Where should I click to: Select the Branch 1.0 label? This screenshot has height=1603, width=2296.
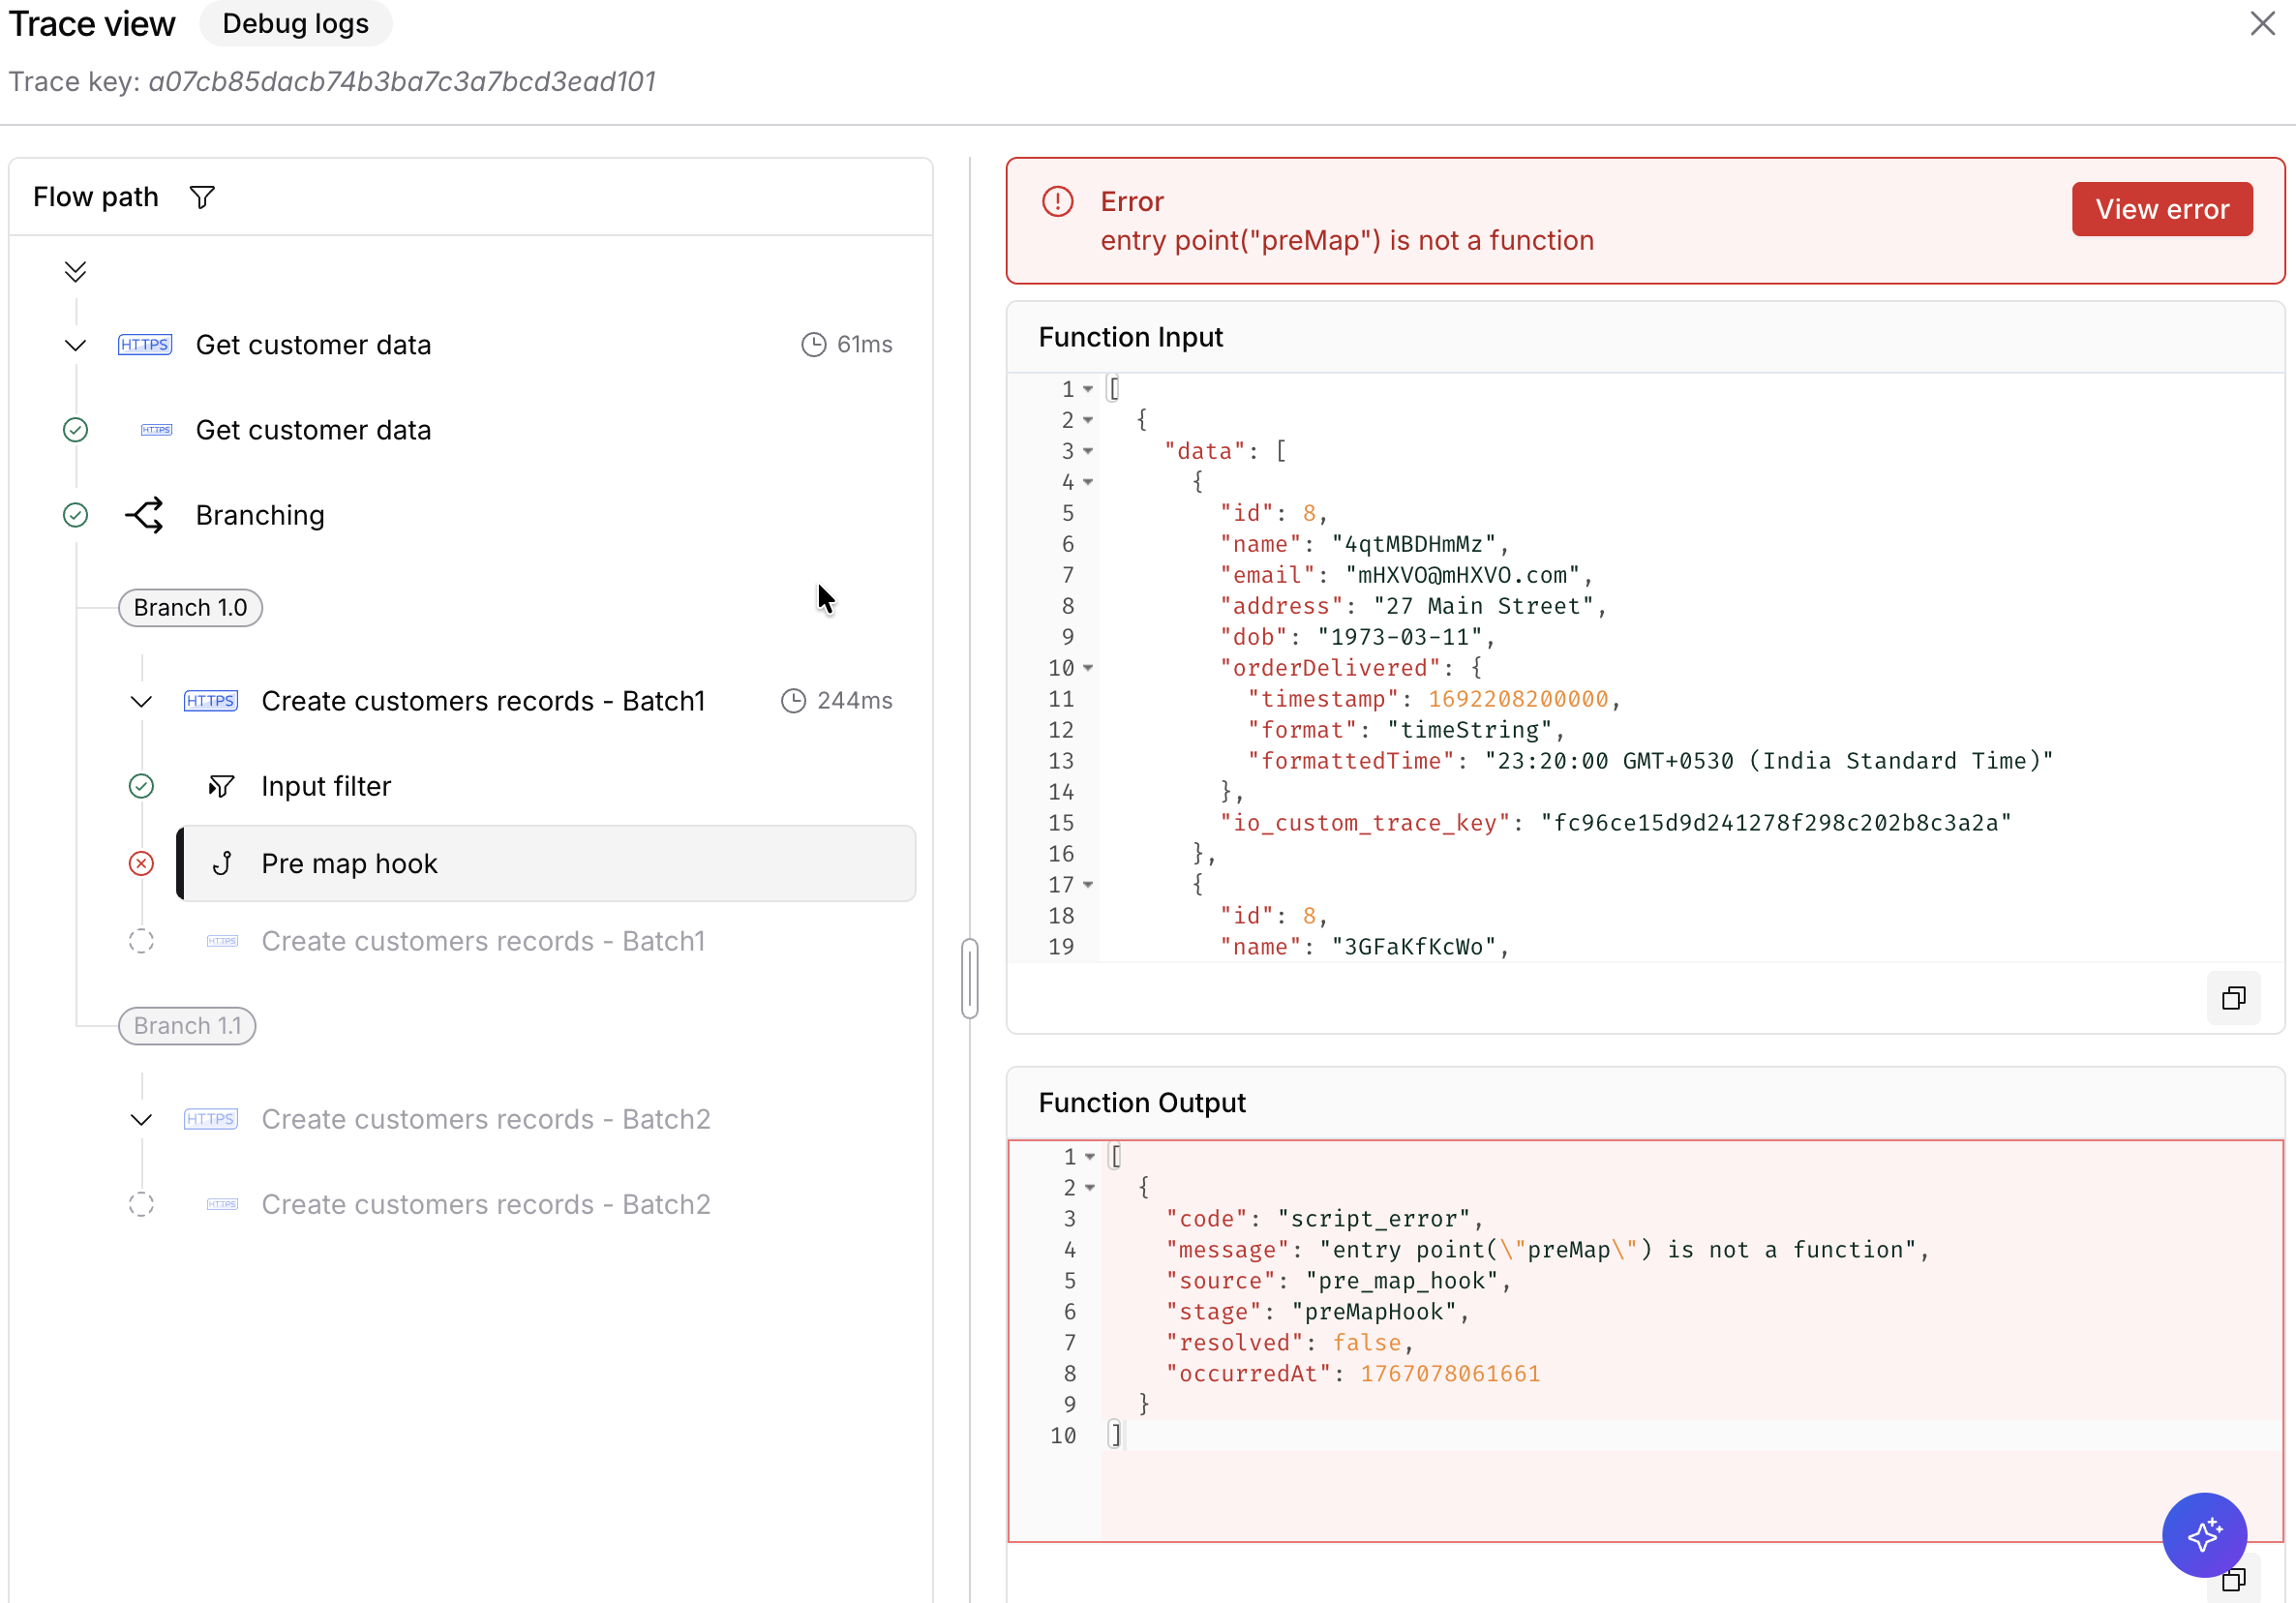[190, 608]
